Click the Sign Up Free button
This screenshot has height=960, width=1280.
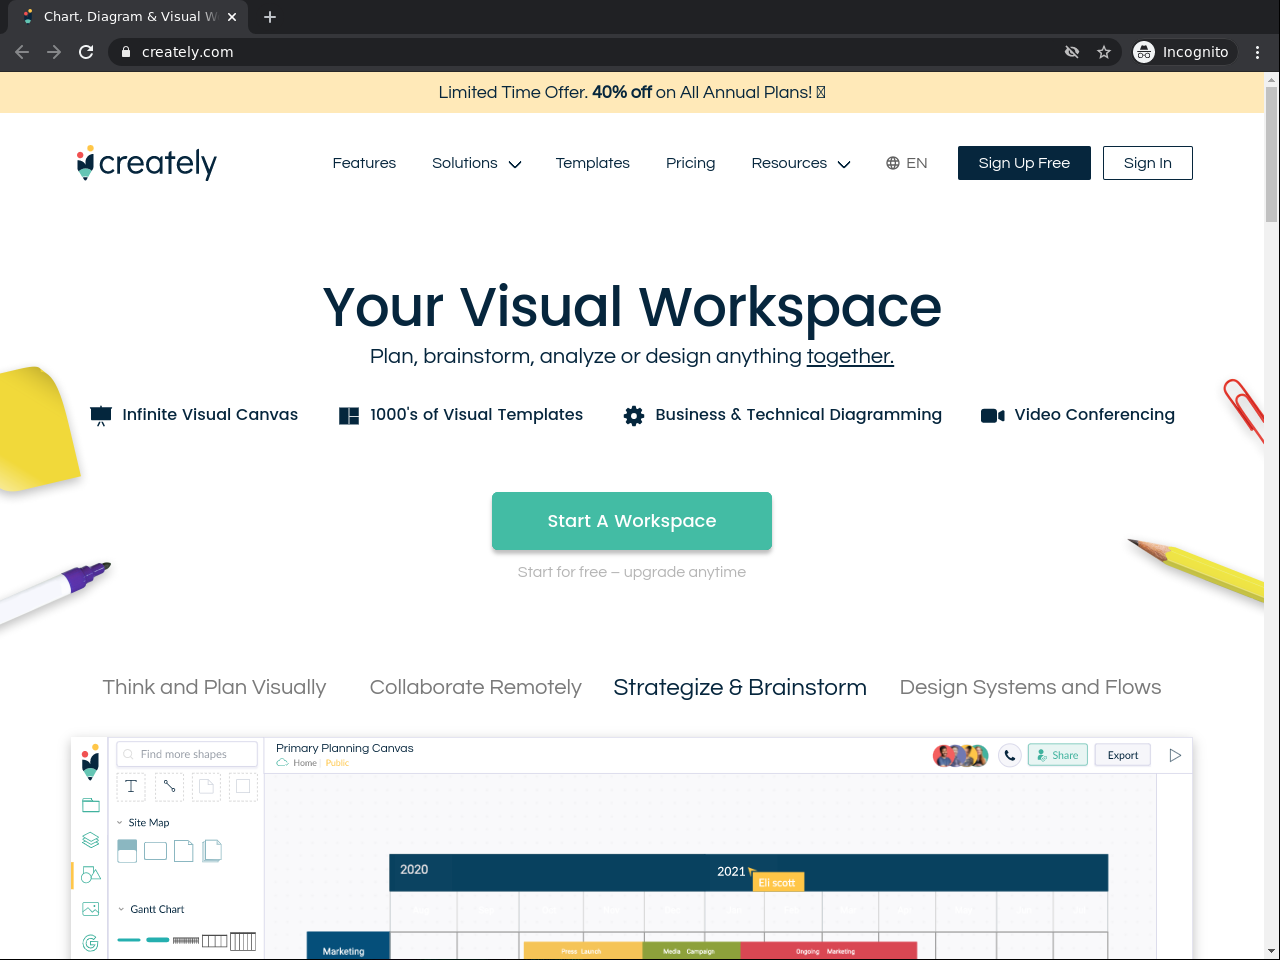click(x=1024, y=163)
